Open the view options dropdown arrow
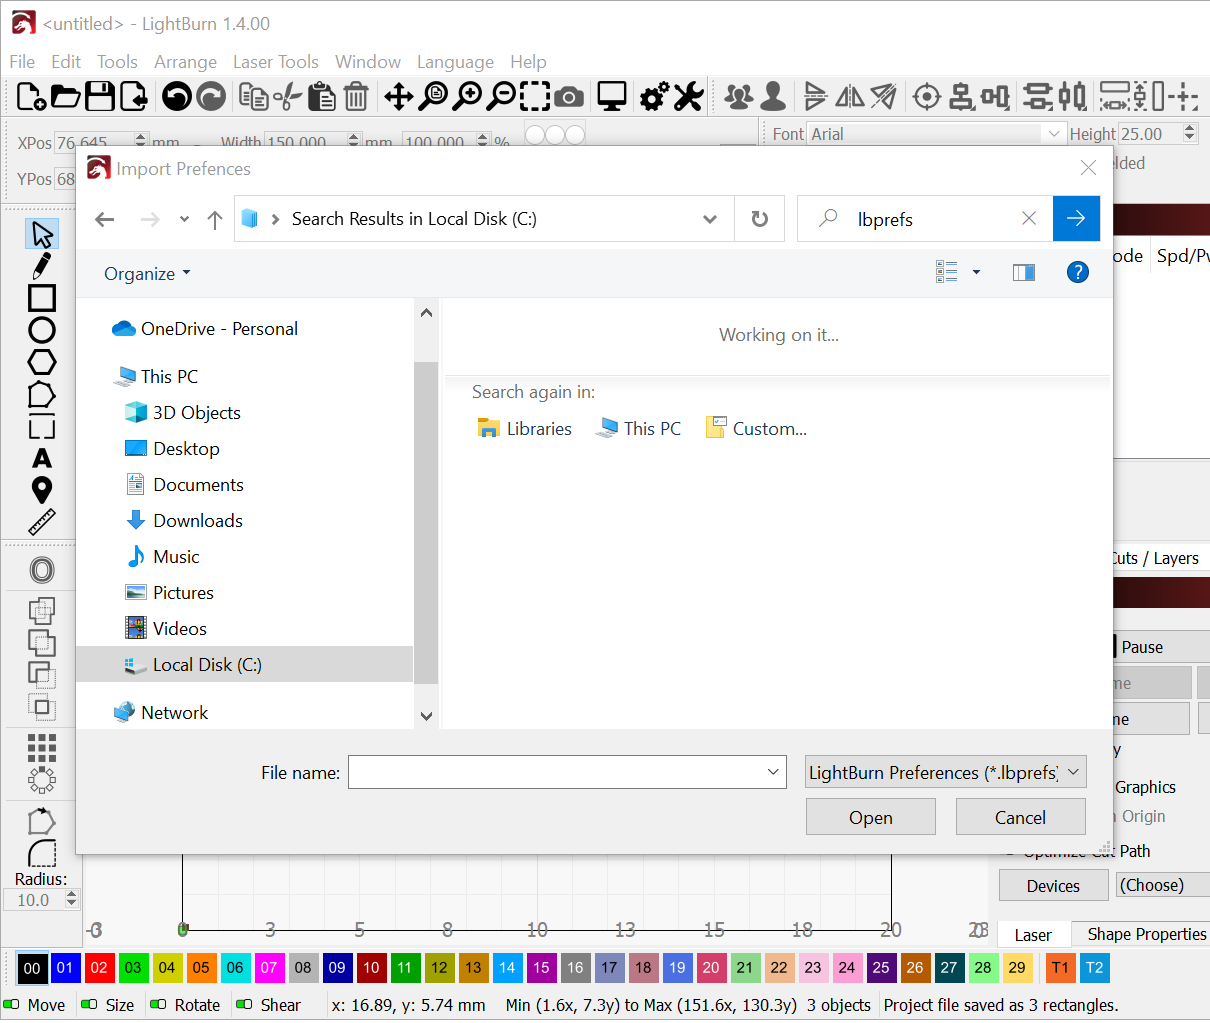The image size is (1210, 1023). tap(976, 272)
